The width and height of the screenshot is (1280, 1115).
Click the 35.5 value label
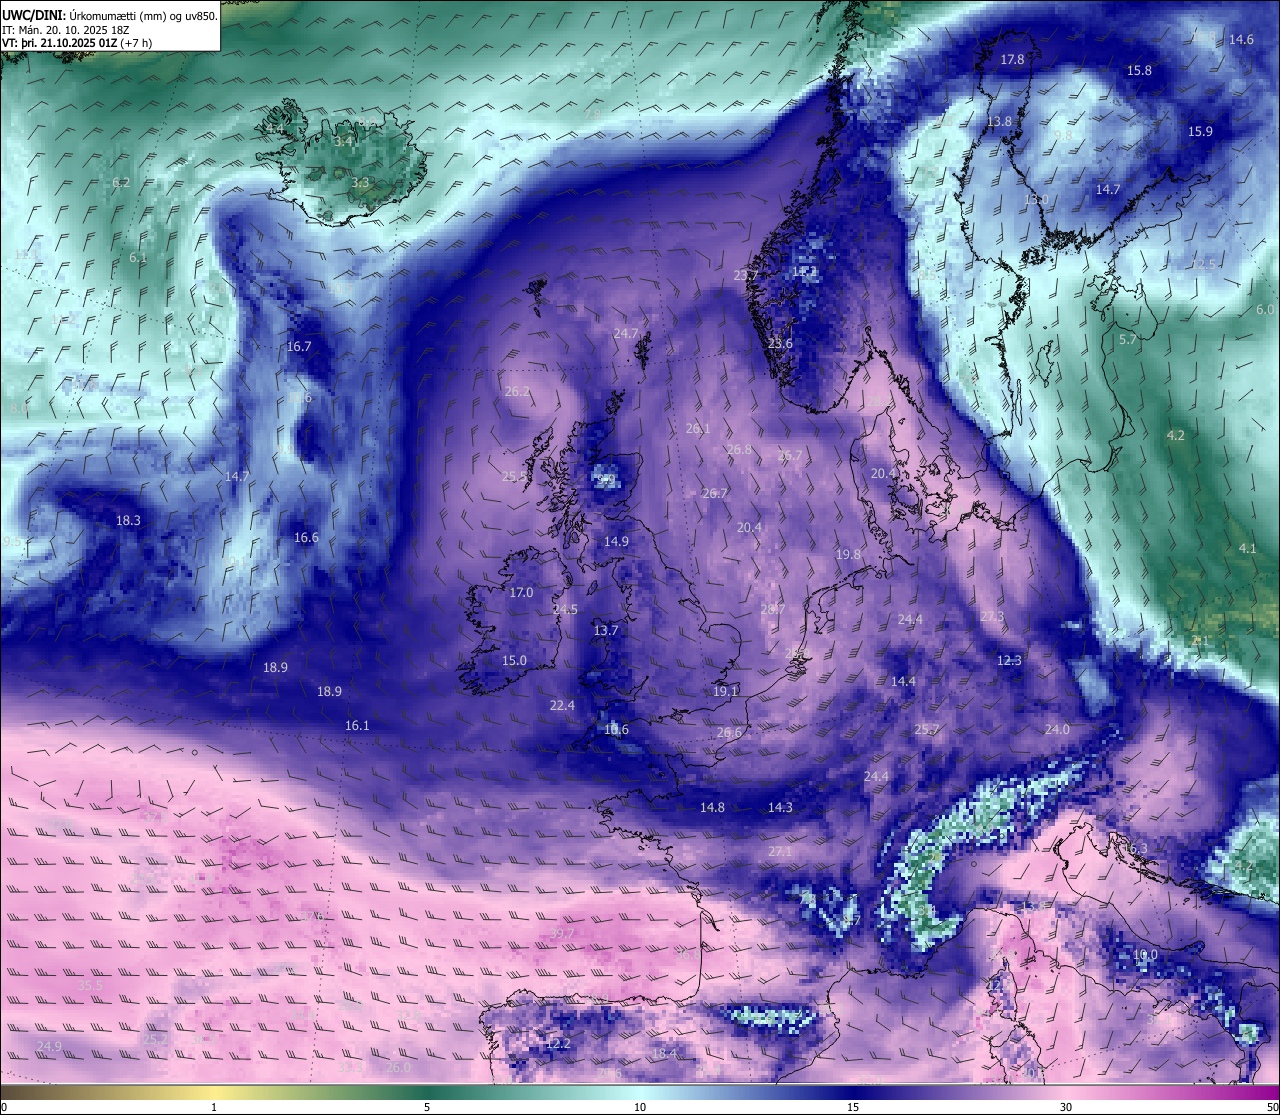(x=90, y=986)
